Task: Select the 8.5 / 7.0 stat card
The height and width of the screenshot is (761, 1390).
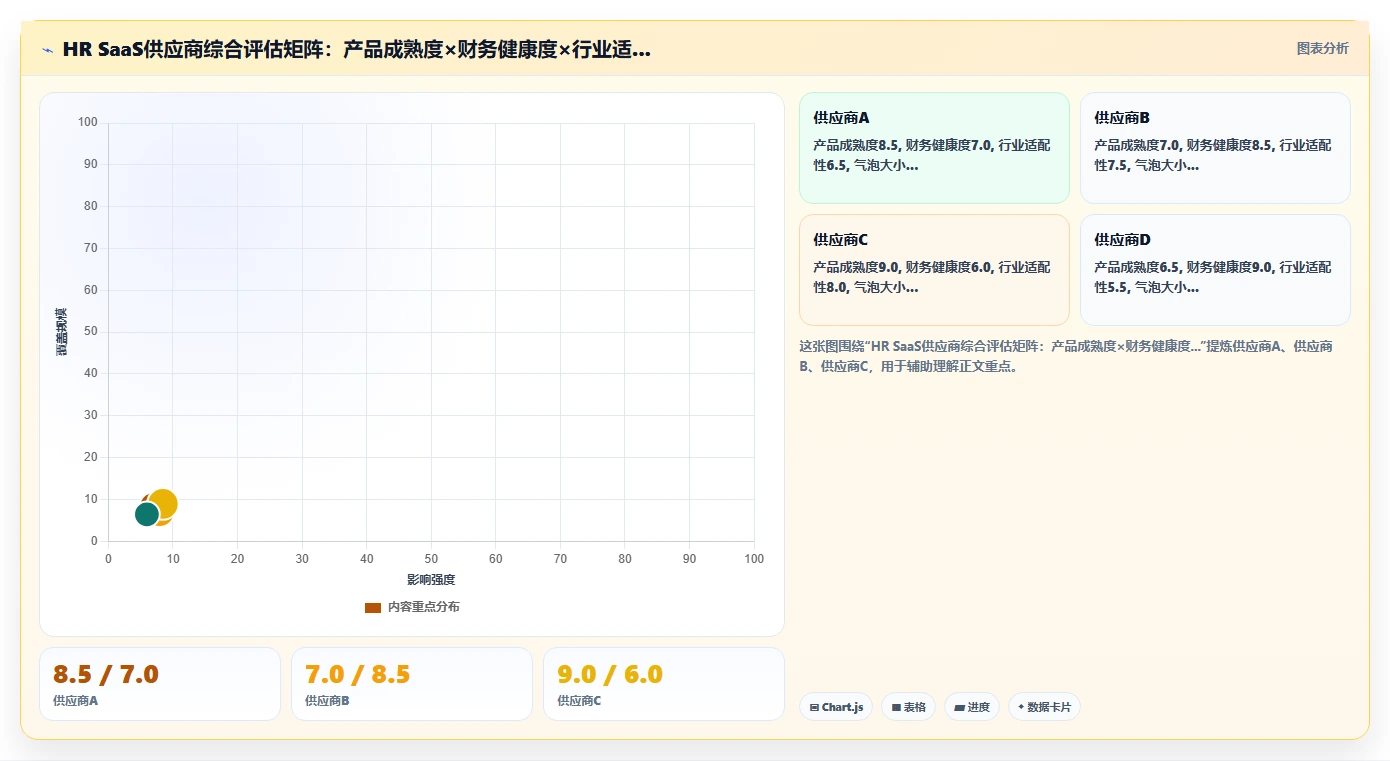Action: click(x=160, y=684)
